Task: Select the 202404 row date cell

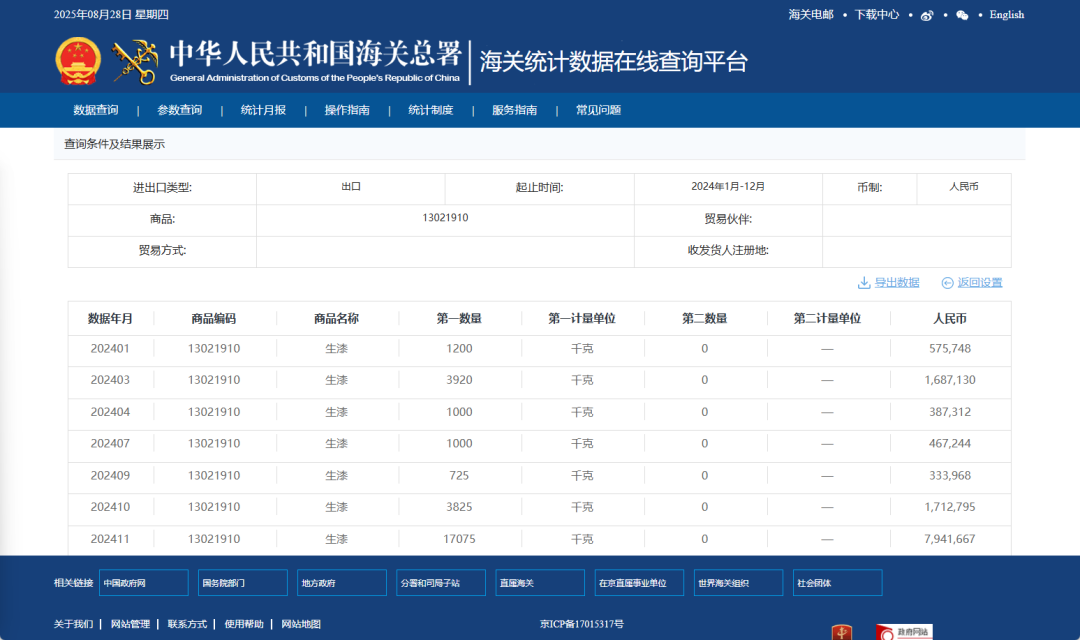Action: tap(110, 412)
